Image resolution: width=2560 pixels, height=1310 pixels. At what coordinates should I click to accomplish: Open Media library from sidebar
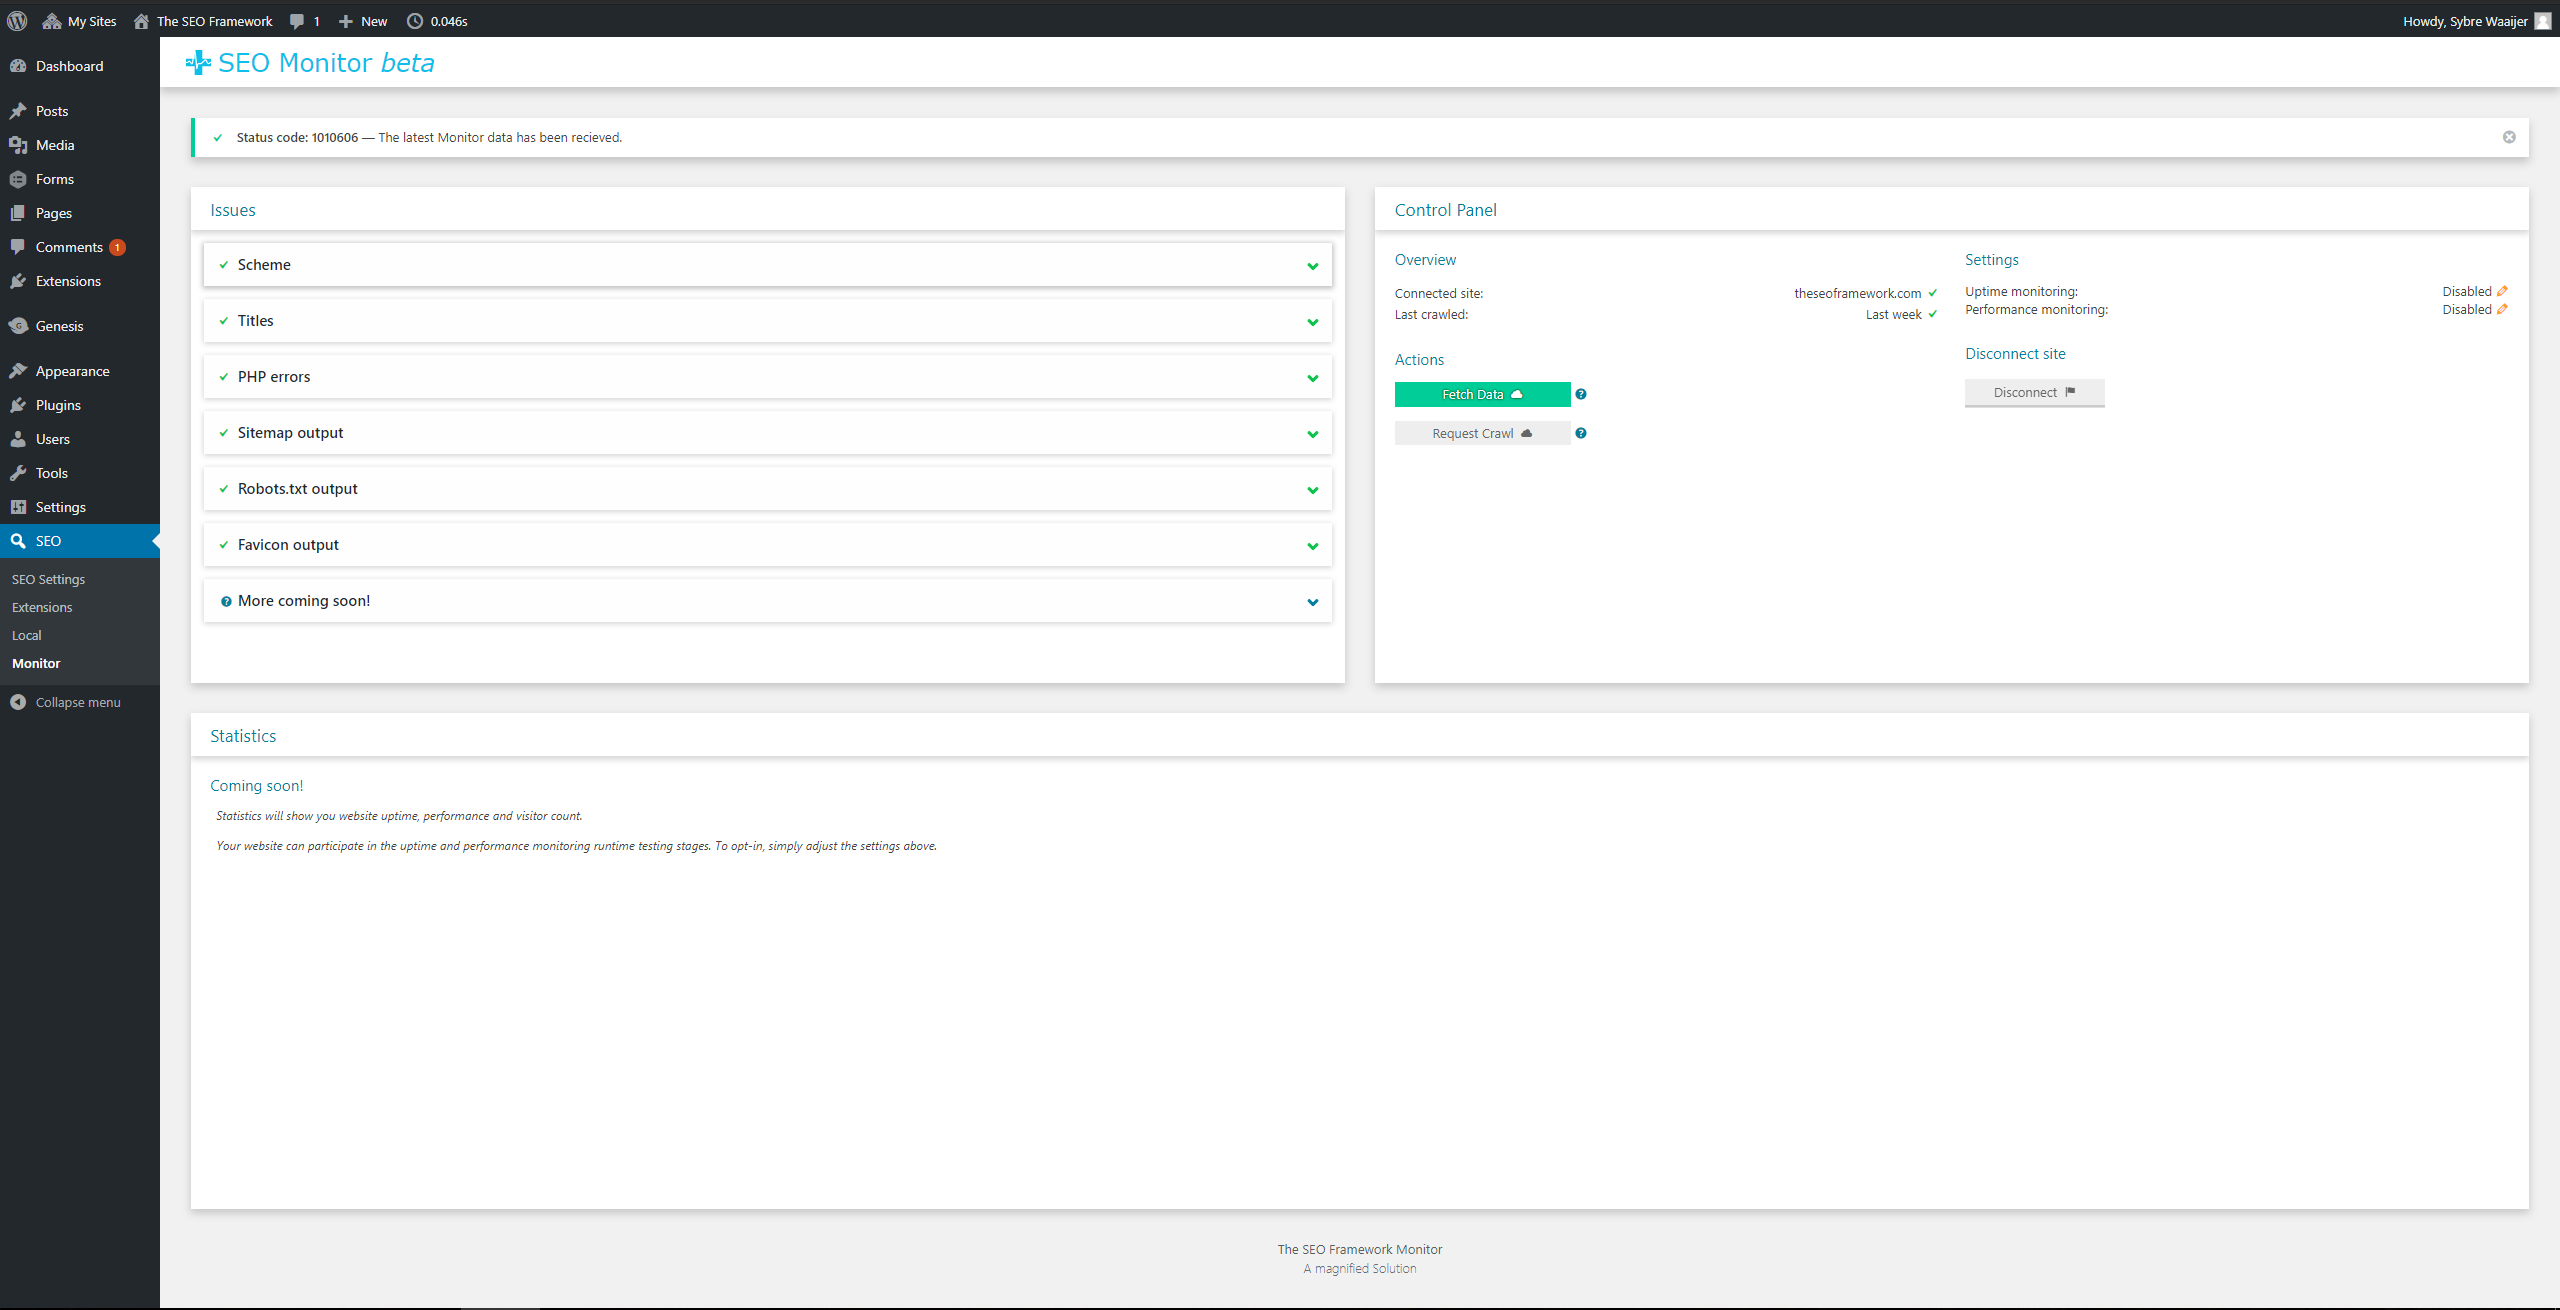point(80,145)
